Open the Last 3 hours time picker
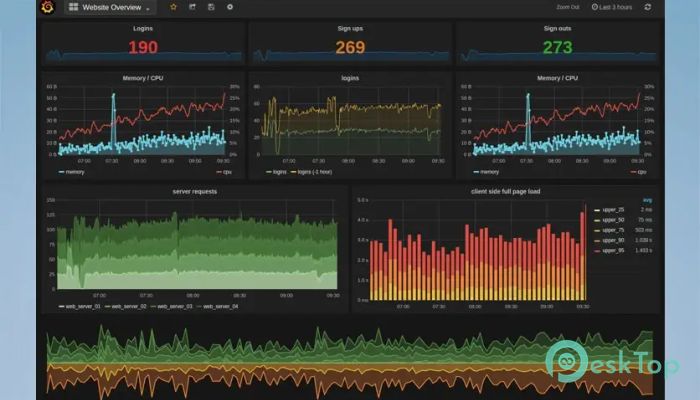The image size is (700, 400). click(612, 7)
